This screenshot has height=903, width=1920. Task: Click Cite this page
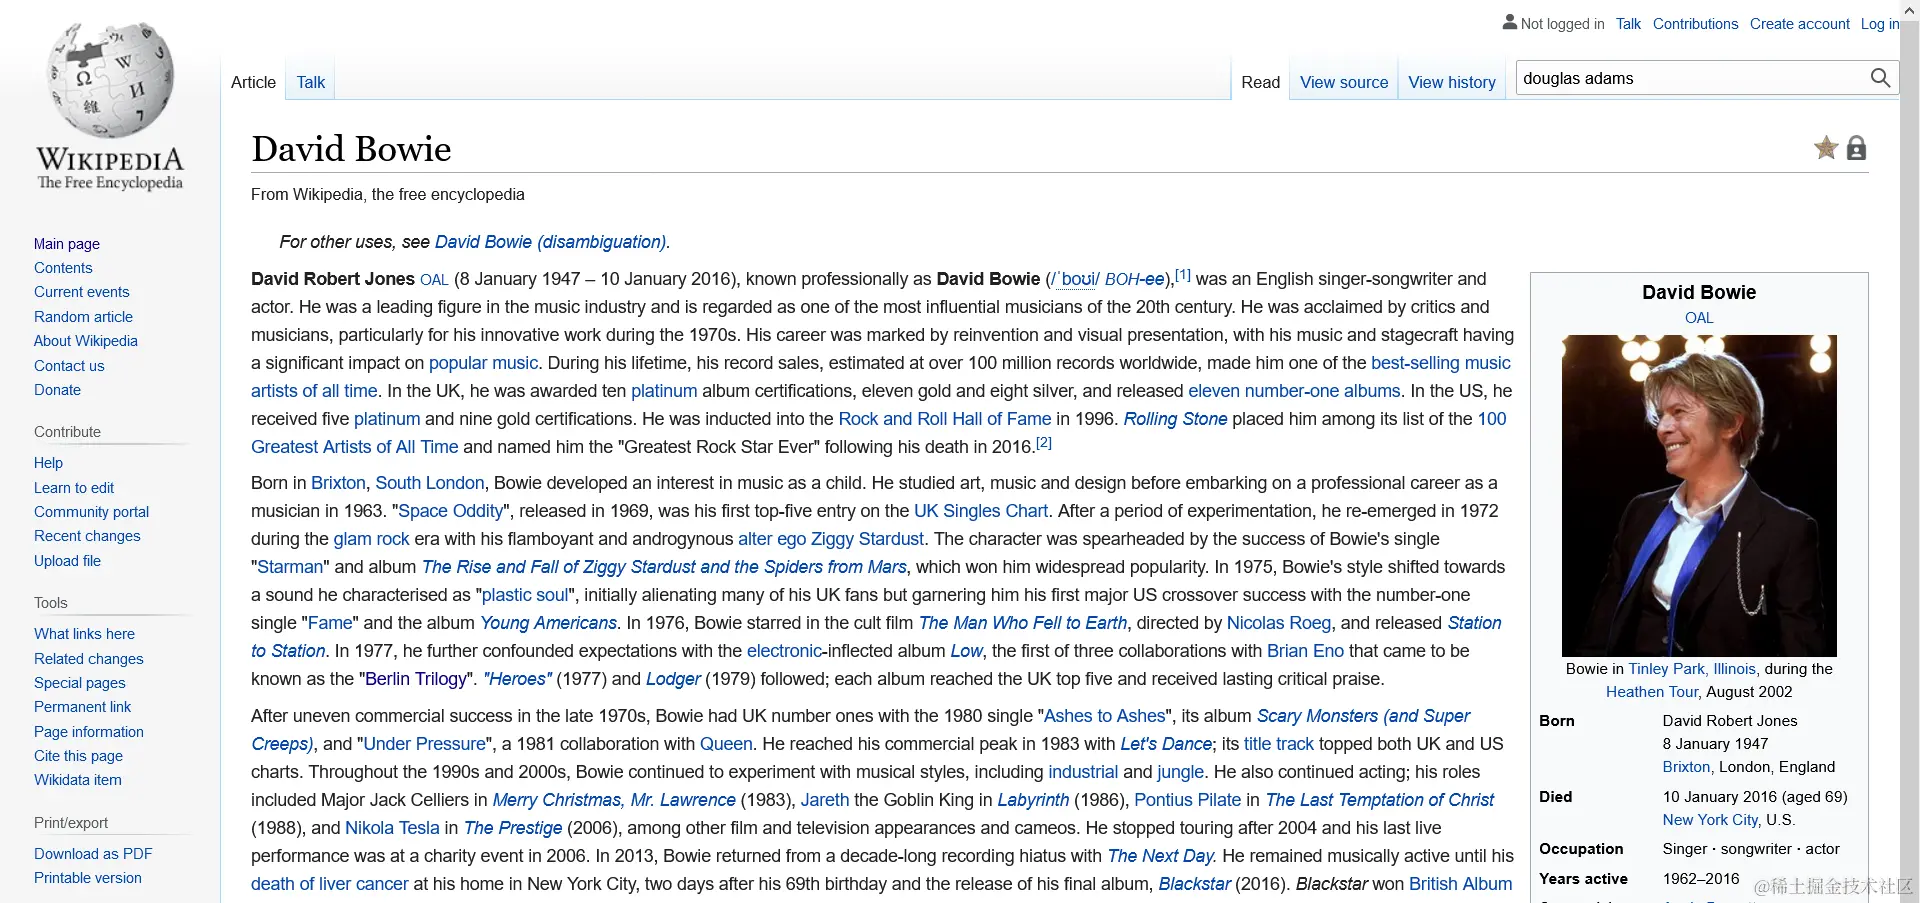click(x=78, y=756)
